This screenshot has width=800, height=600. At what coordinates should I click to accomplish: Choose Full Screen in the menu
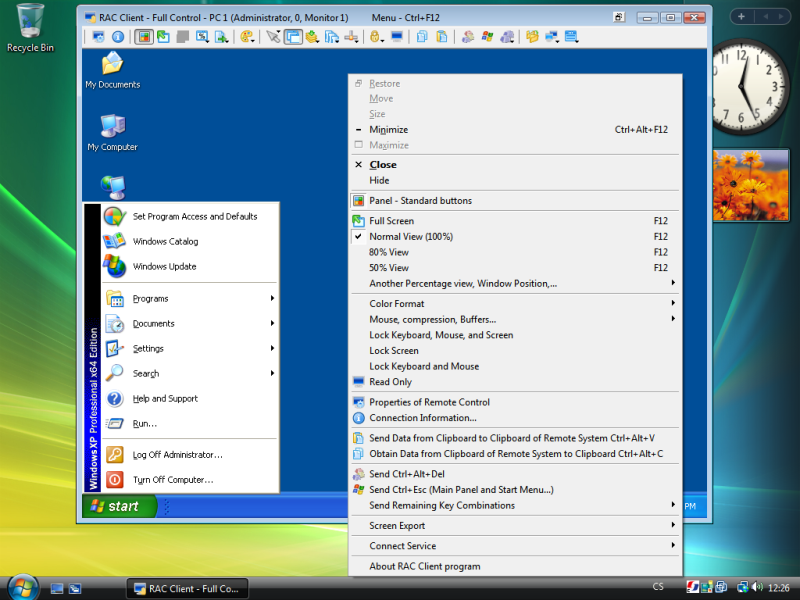[x=515, y=221]
